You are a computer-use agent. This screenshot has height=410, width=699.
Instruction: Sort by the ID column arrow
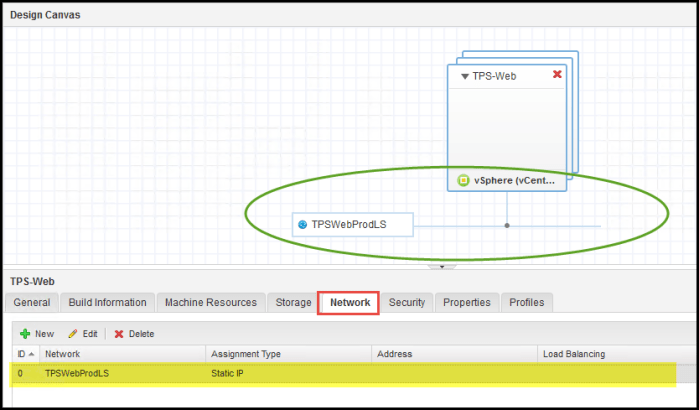point(32,354)
